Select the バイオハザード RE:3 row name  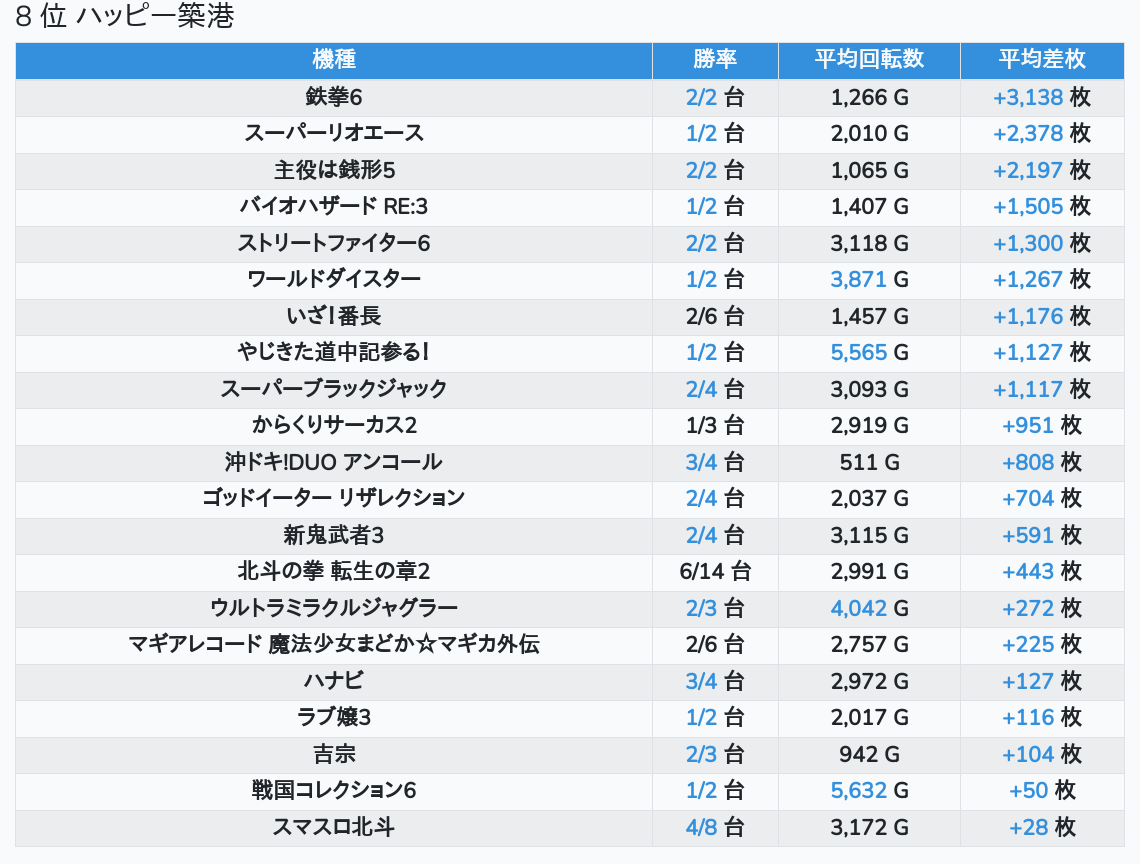click(334, 207)
